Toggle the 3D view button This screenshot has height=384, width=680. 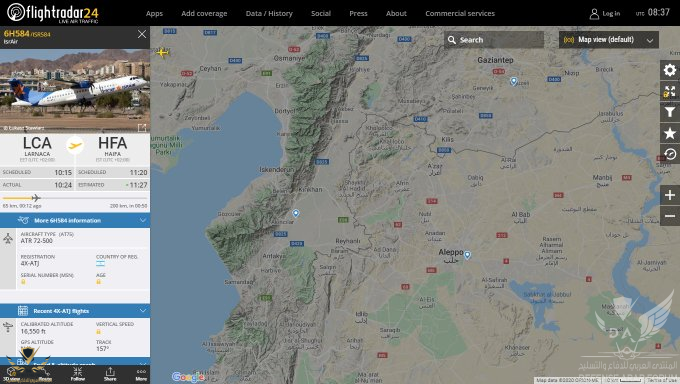tap(12, 374)
